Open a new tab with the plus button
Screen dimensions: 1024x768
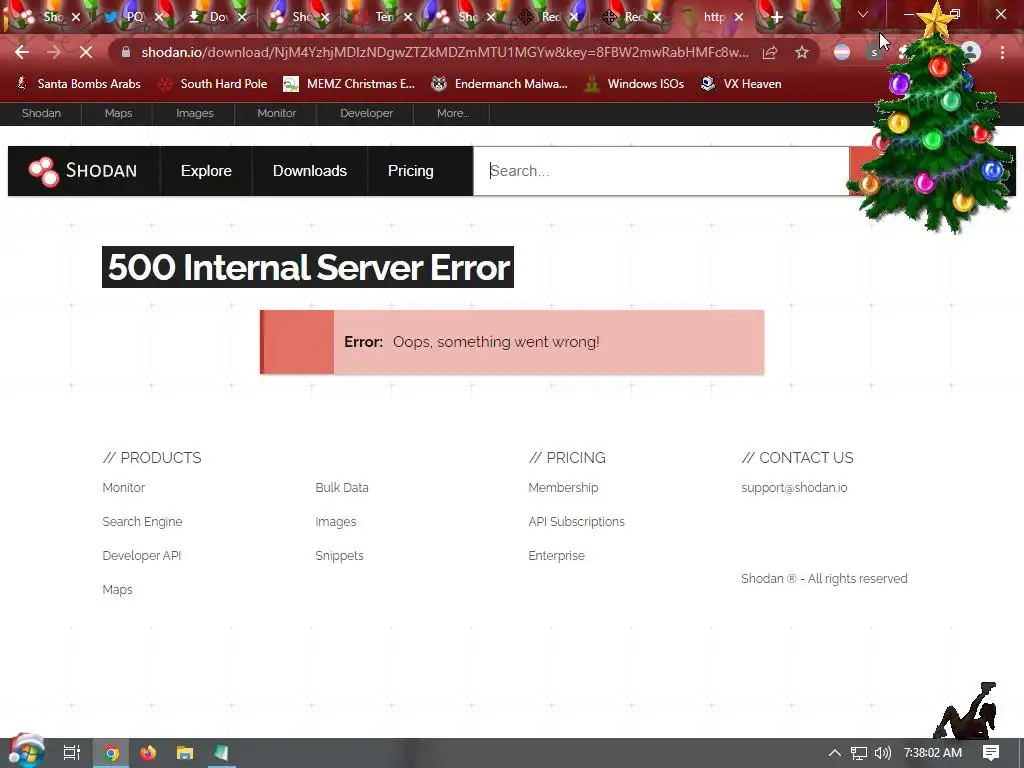(776, 17)
